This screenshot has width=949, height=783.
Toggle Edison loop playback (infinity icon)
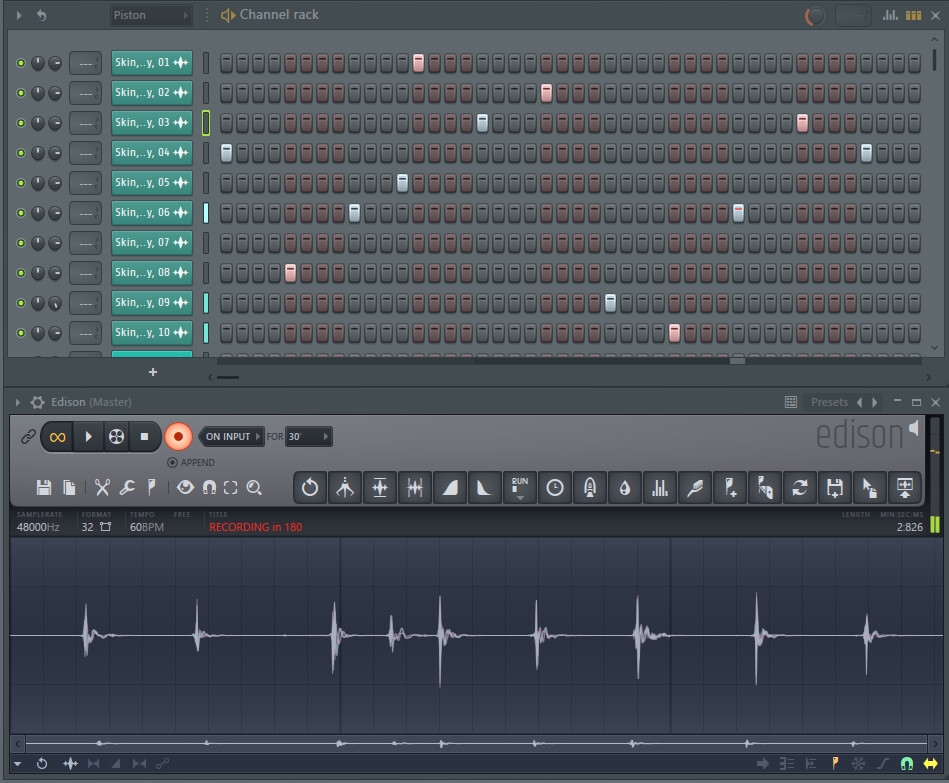58,437
